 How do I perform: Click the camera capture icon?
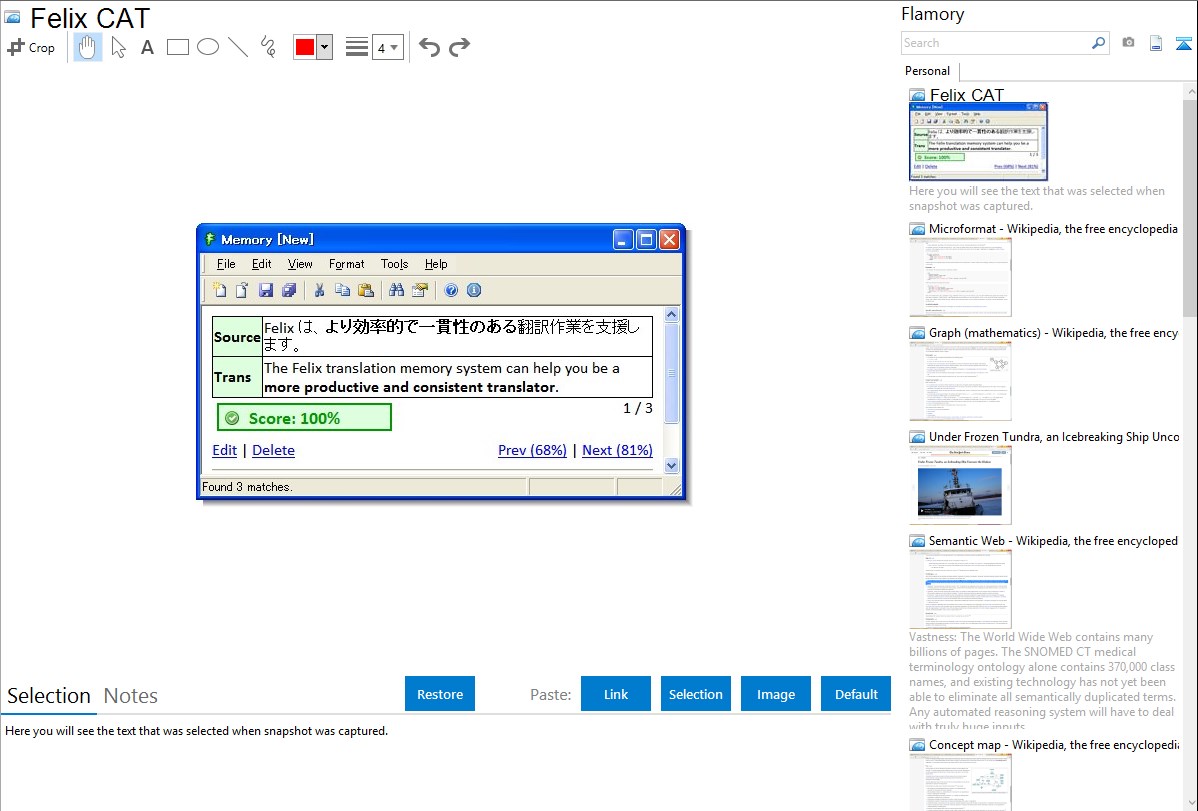(1128, 43)
